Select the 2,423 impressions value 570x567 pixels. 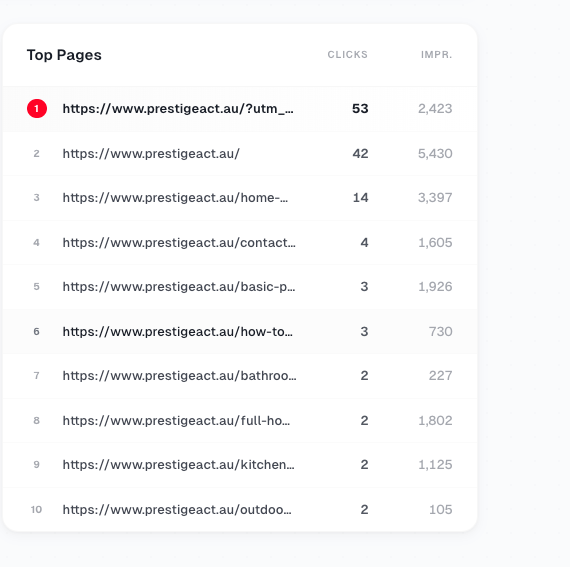tap(435, 108)
